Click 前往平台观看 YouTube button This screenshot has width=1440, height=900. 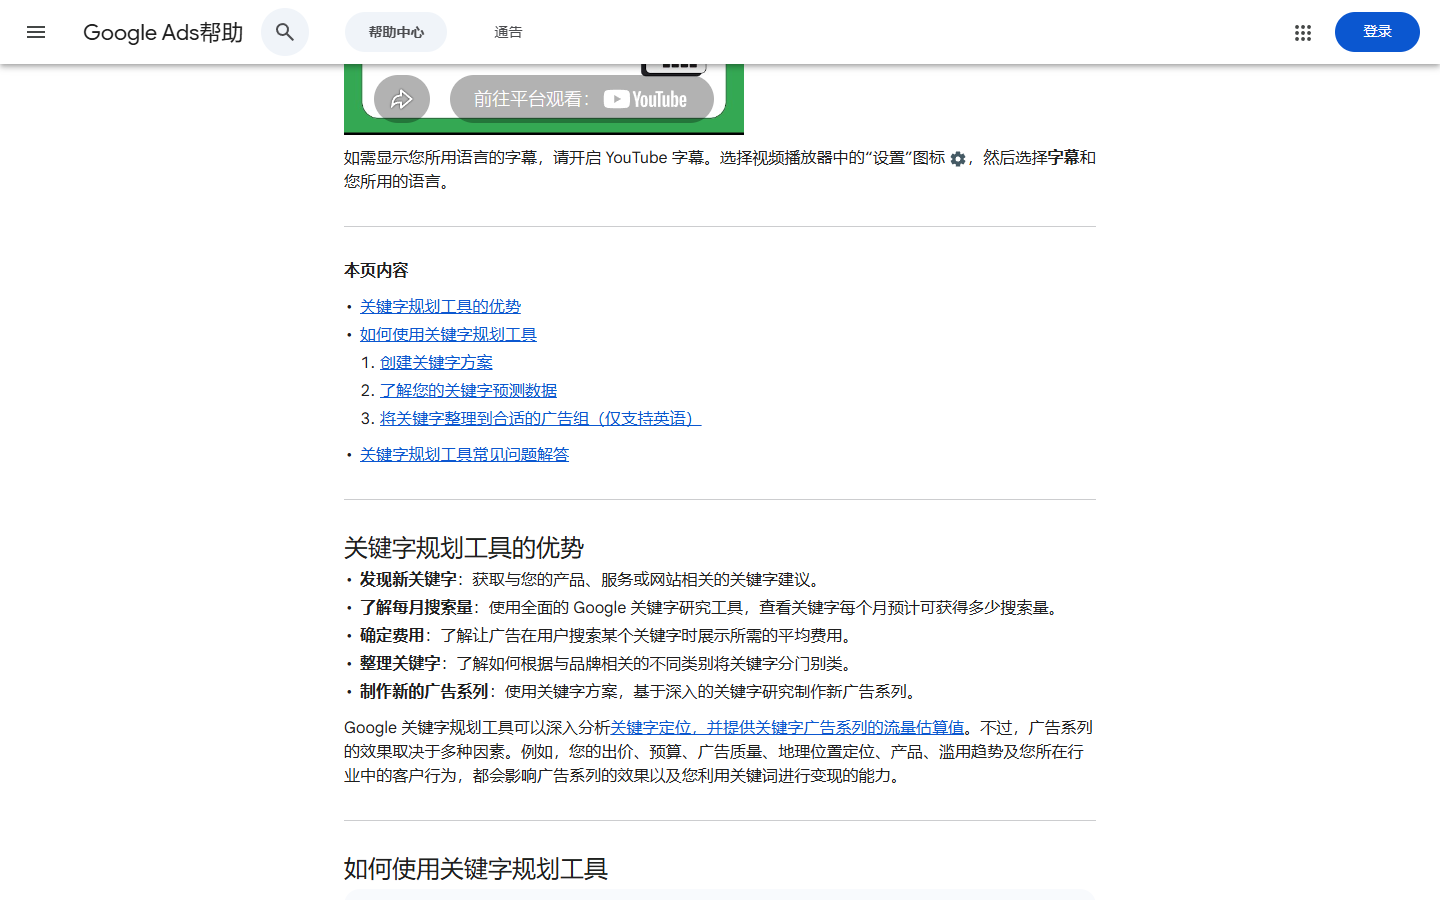coord(581,99)
